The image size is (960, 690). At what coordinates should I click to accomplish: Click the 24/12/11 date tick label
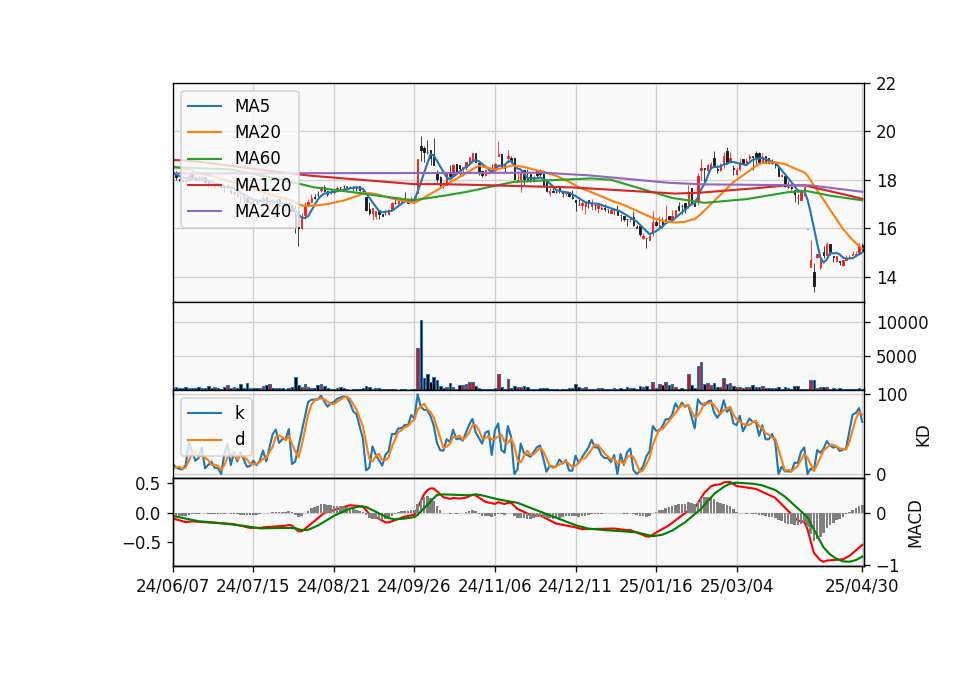[575, 586]
